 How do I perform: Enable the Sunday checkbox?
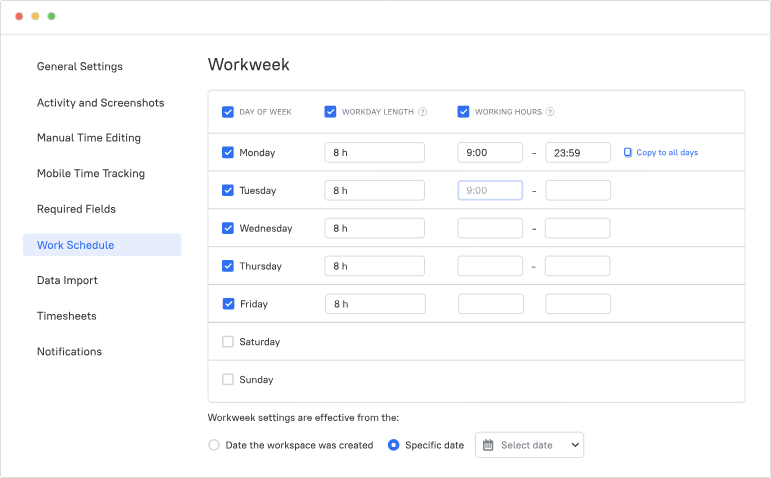[228, 380]
